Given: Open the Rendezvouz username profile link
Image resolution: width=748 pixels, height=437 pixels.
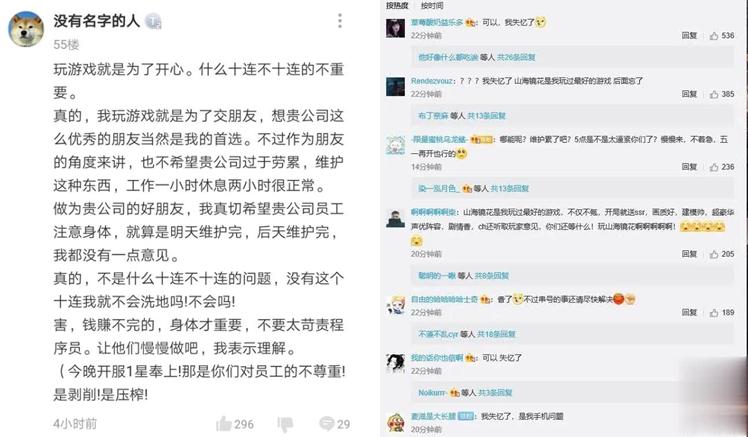Looking at the screenshot, I should tap(432, 81).
